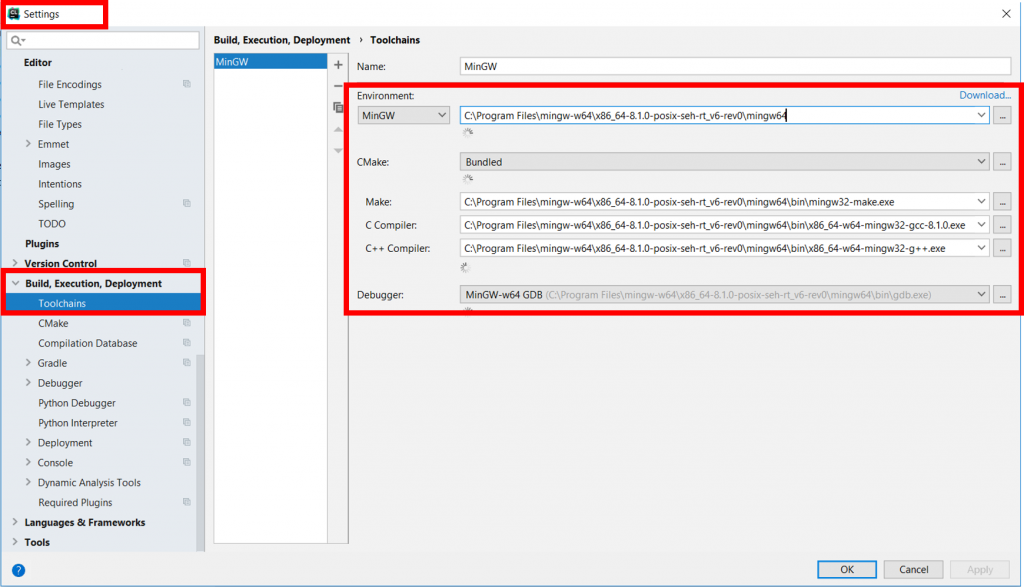
Task: Browse for the C Compiler path
Action: click(x=1003, y=225)
